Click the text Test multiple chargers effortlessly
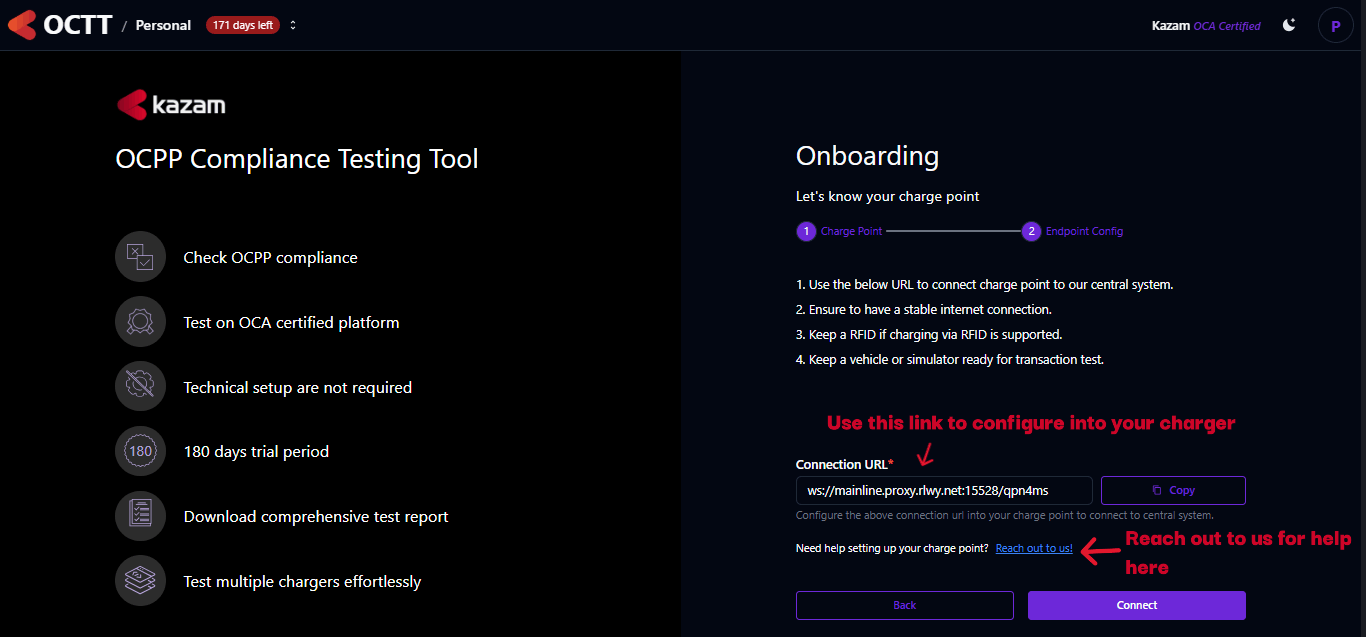 point(302,581)
